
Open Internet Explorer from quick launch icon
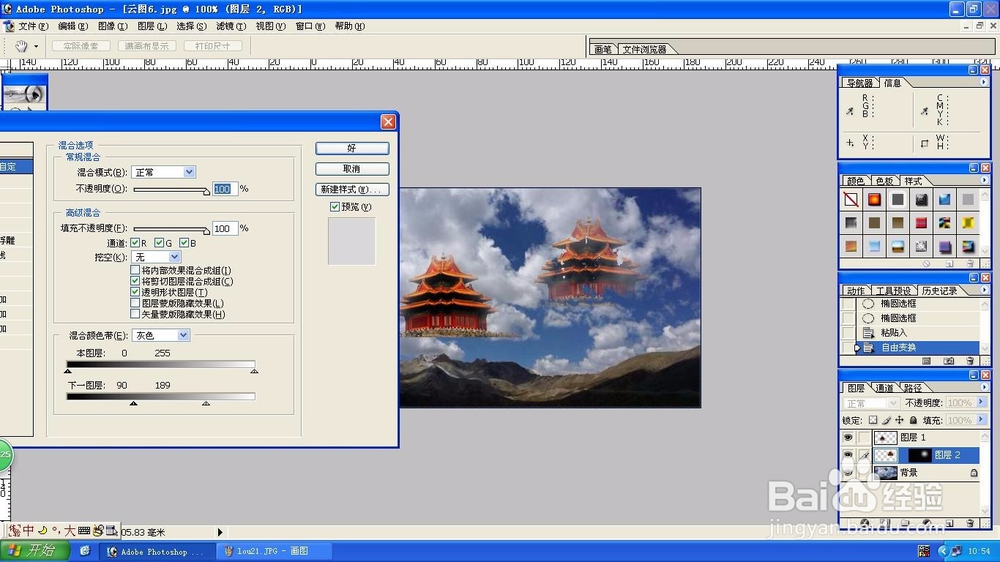click(x=85, y=551)
